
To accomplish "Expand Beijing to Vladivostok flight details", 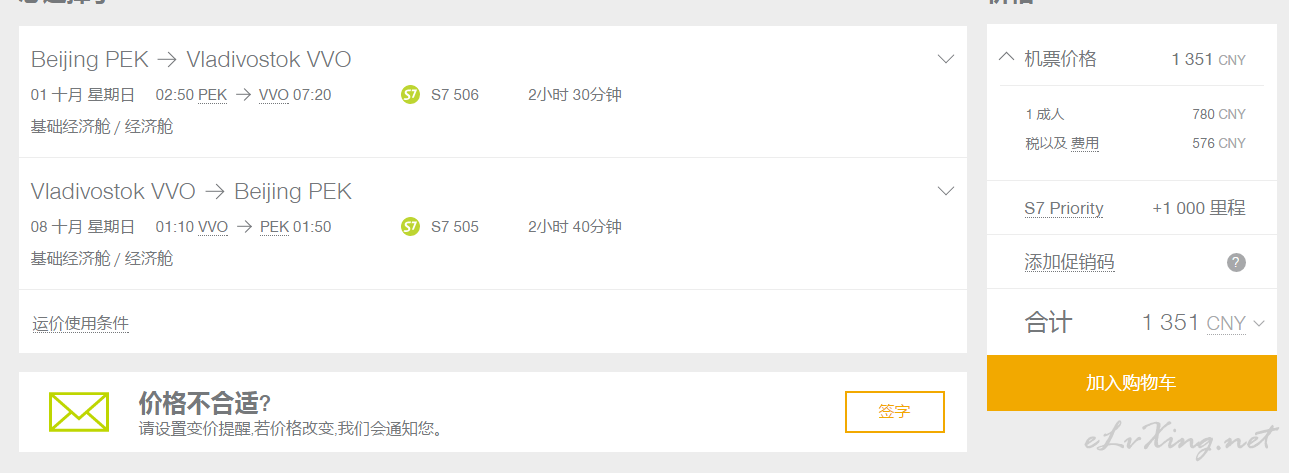I will tap(946, 59).
